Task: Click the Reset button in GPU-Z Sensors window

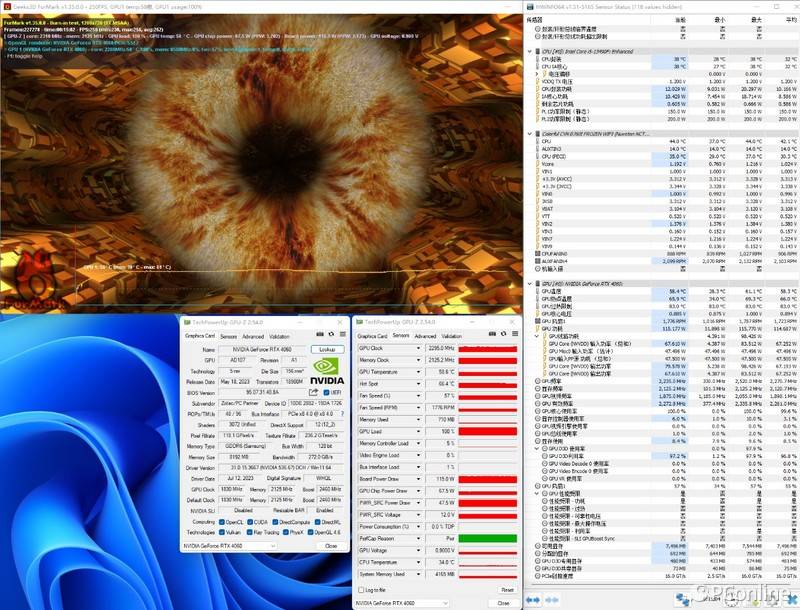Action: tap(507, 590)
